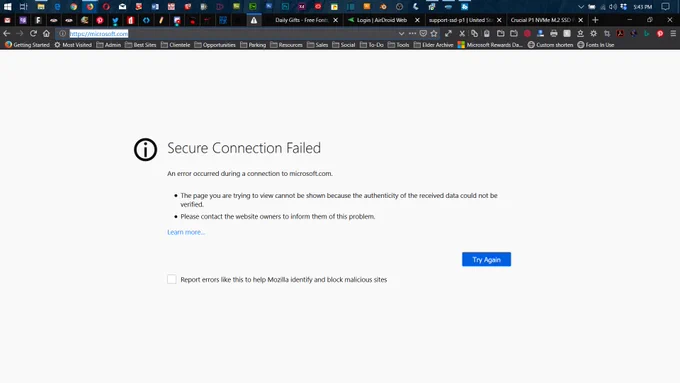Click the crop screenshot icon in the toolbar
This screenshot has width=680, height=383.
[x=607, y=33]
